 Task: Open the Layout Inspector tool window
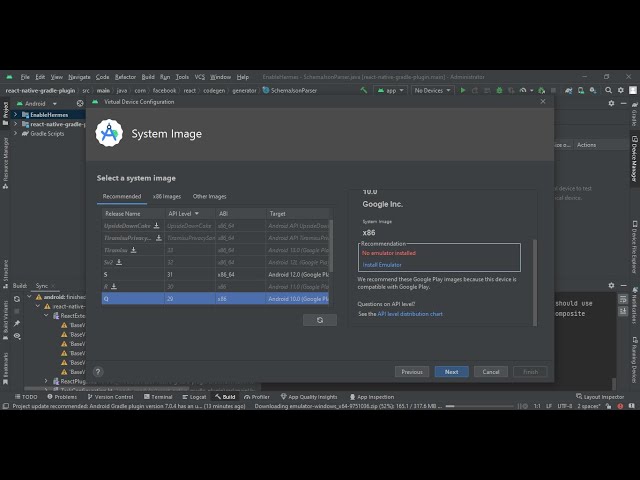coord(600,397)
